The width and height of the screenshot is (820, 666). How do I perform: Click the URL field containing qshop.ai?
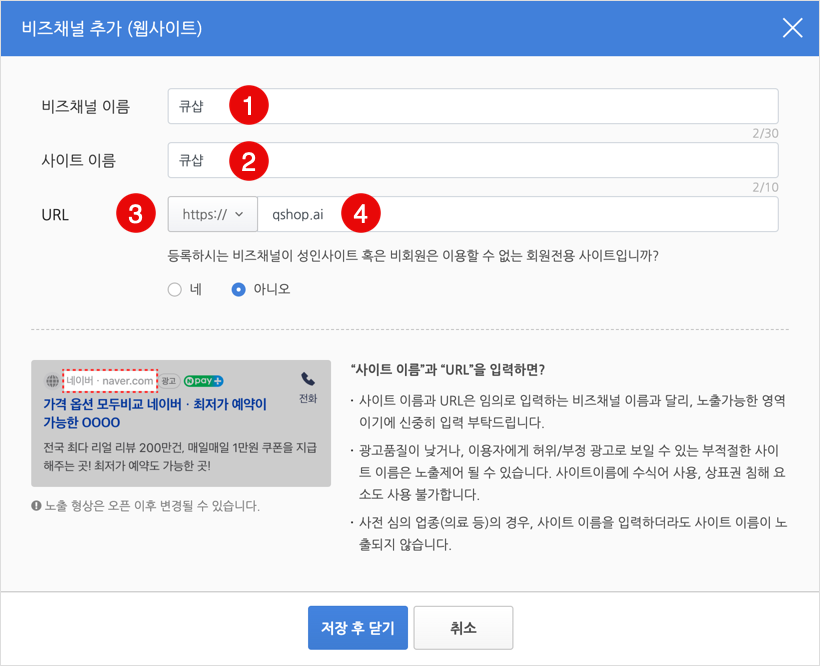coord(518,214)
